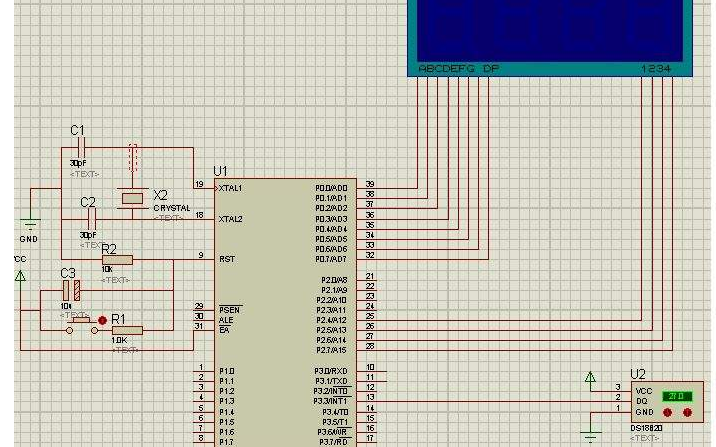This screenshot has height=447, width=716.
Task: Click the VCC power arrow near U2
Action: click(x=591, y=378)
